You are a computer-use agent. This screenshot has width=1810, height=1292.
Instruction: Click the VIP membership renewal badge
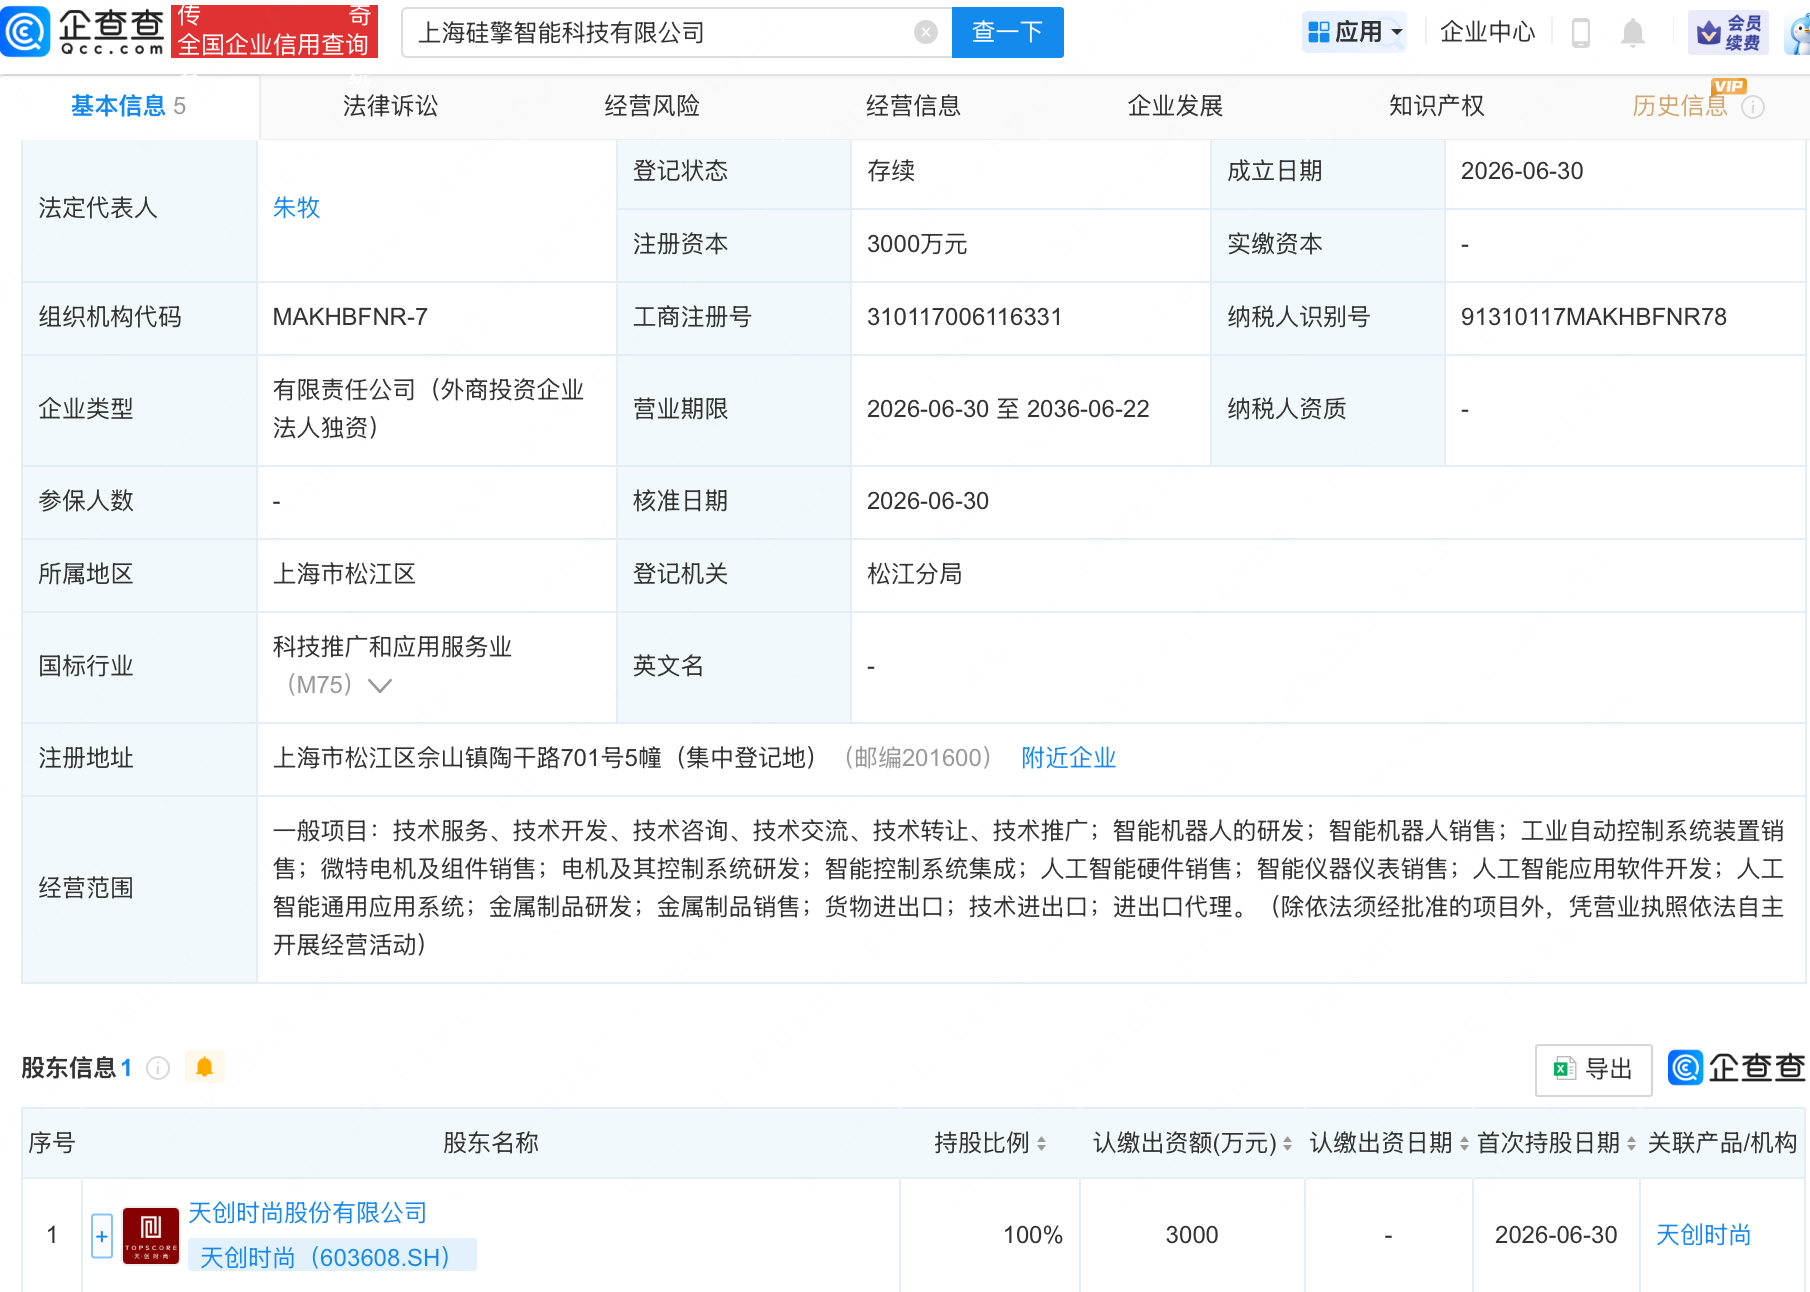tap(1728, 33)
